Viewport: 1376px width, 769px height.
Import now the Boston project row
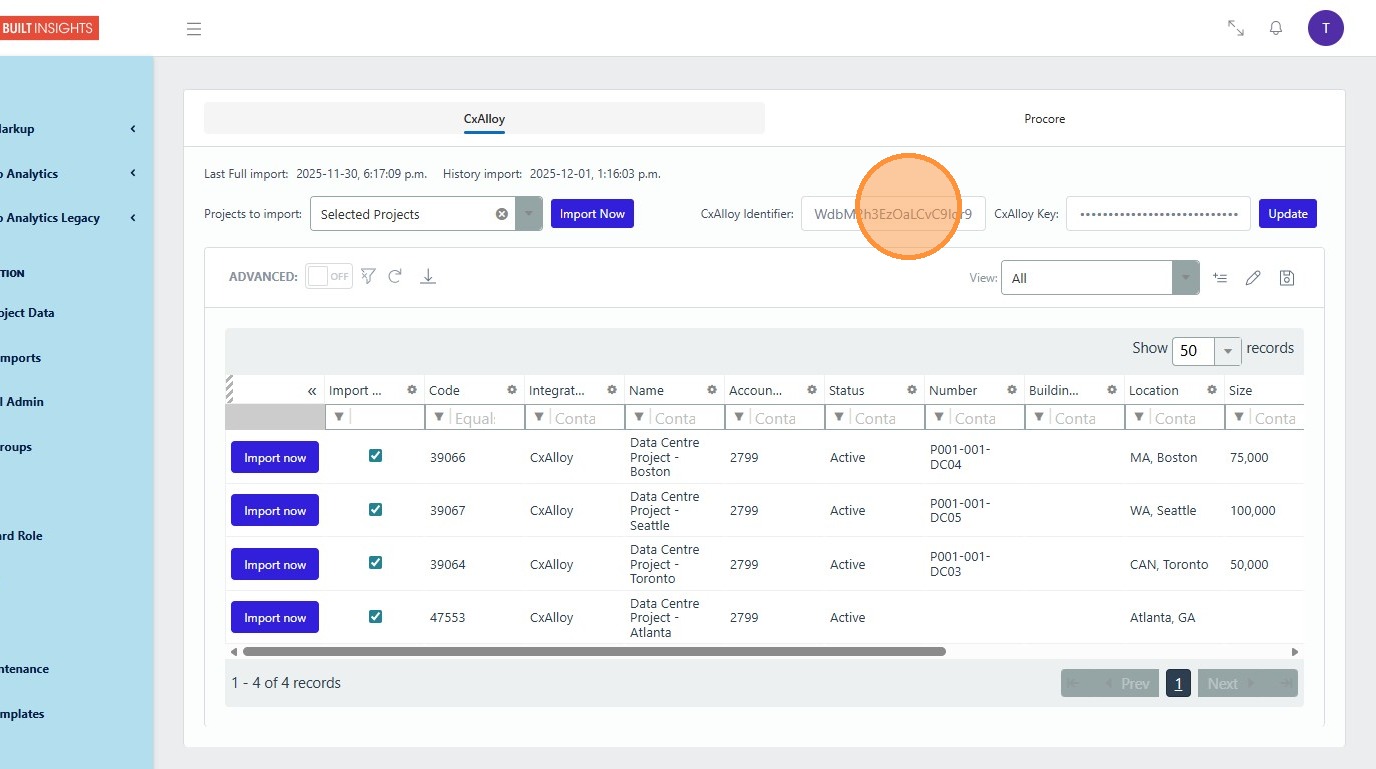275,457
